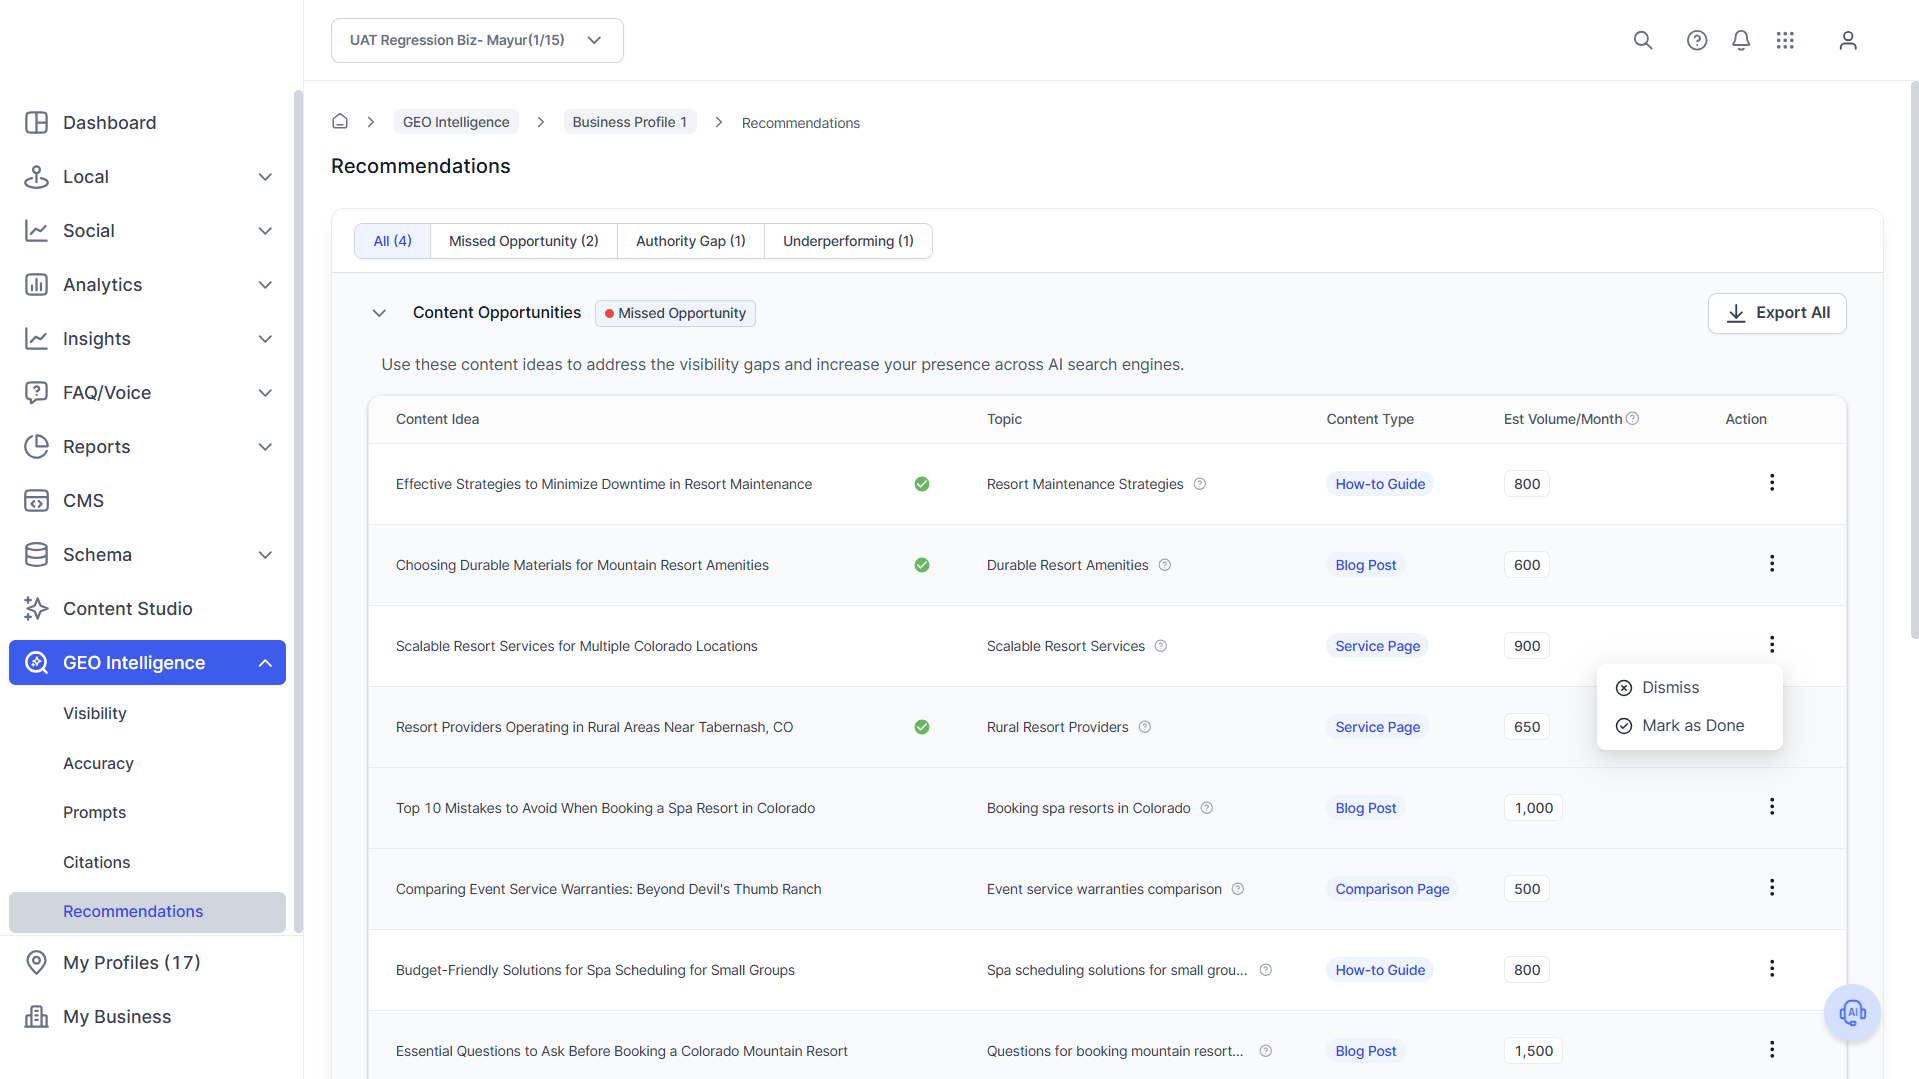Click info icon beside Scalable Resort Services topic
This screenshot has width=1919, height=1079.
(x=1161, y=646)
